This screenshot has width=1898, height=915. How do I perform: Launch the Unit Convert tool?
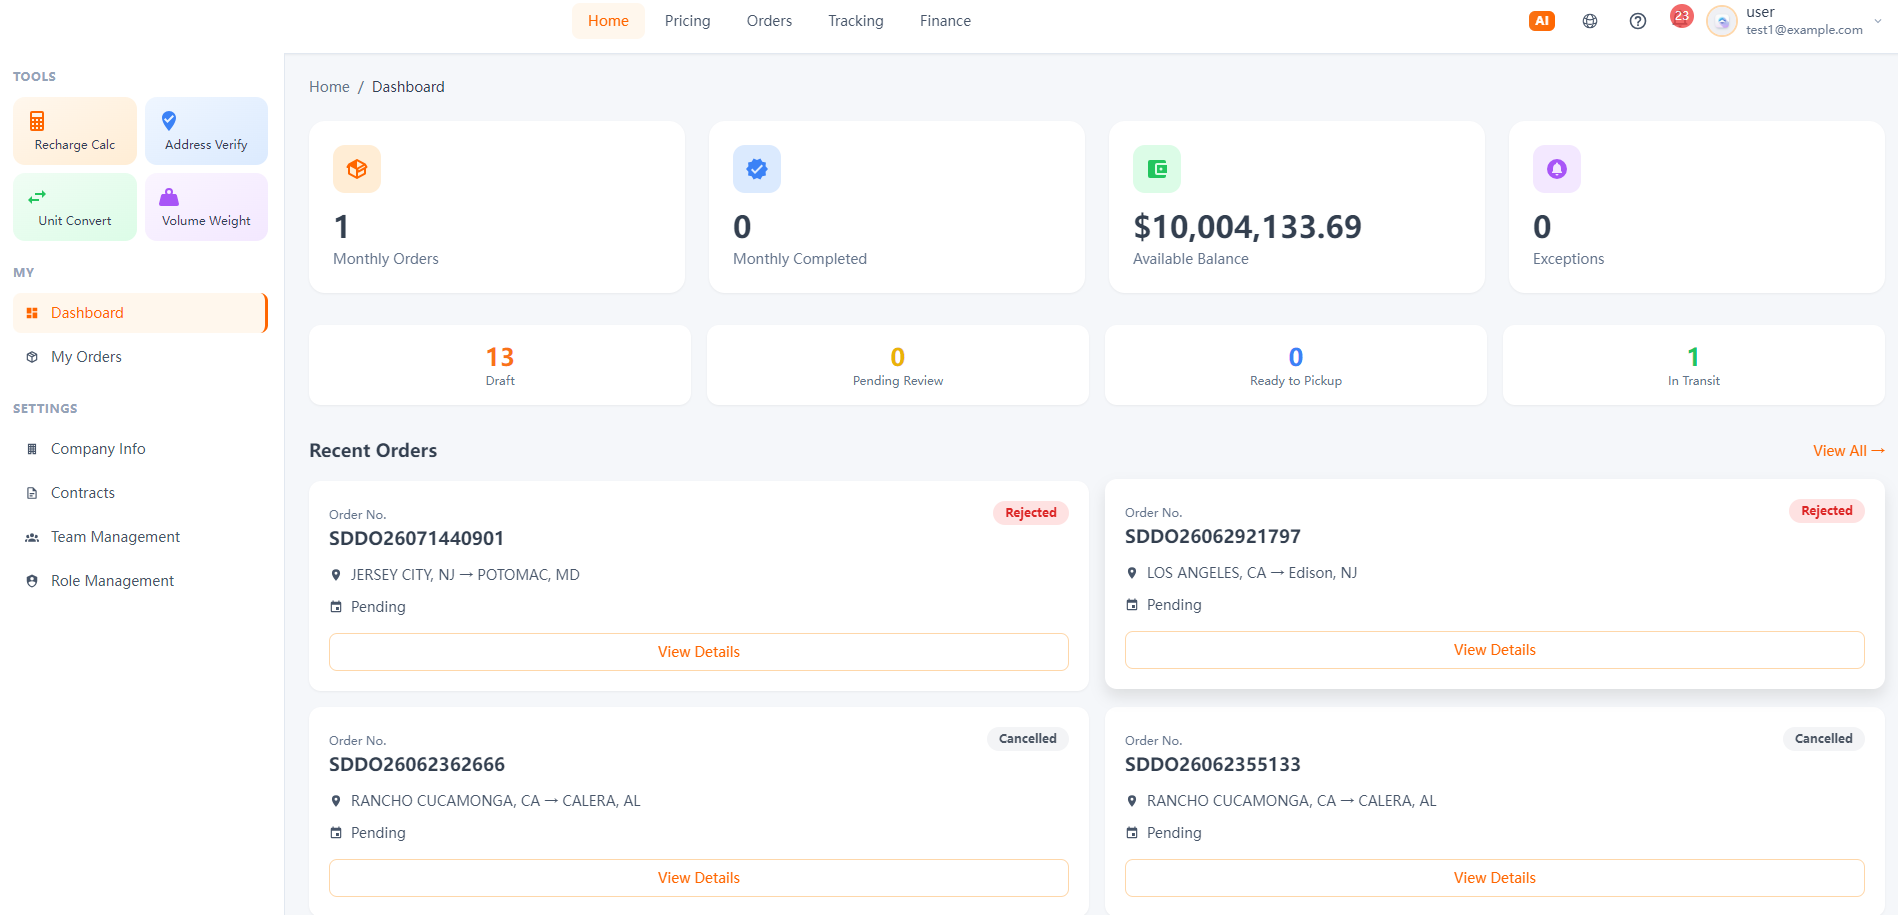point(75,207)
